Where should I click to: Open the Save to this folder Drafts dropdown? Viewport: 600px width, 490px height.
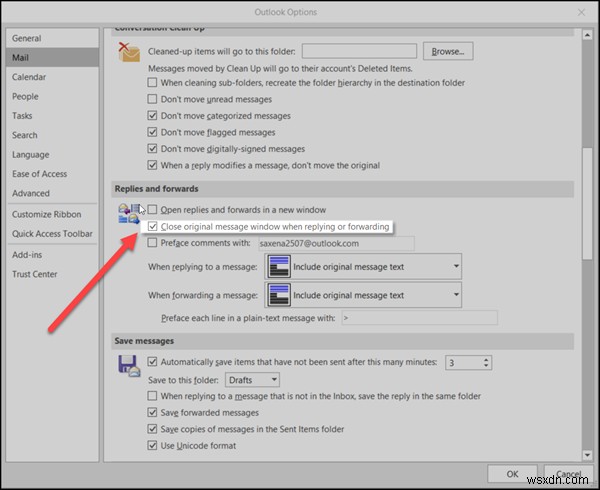[x=252, y=380]
